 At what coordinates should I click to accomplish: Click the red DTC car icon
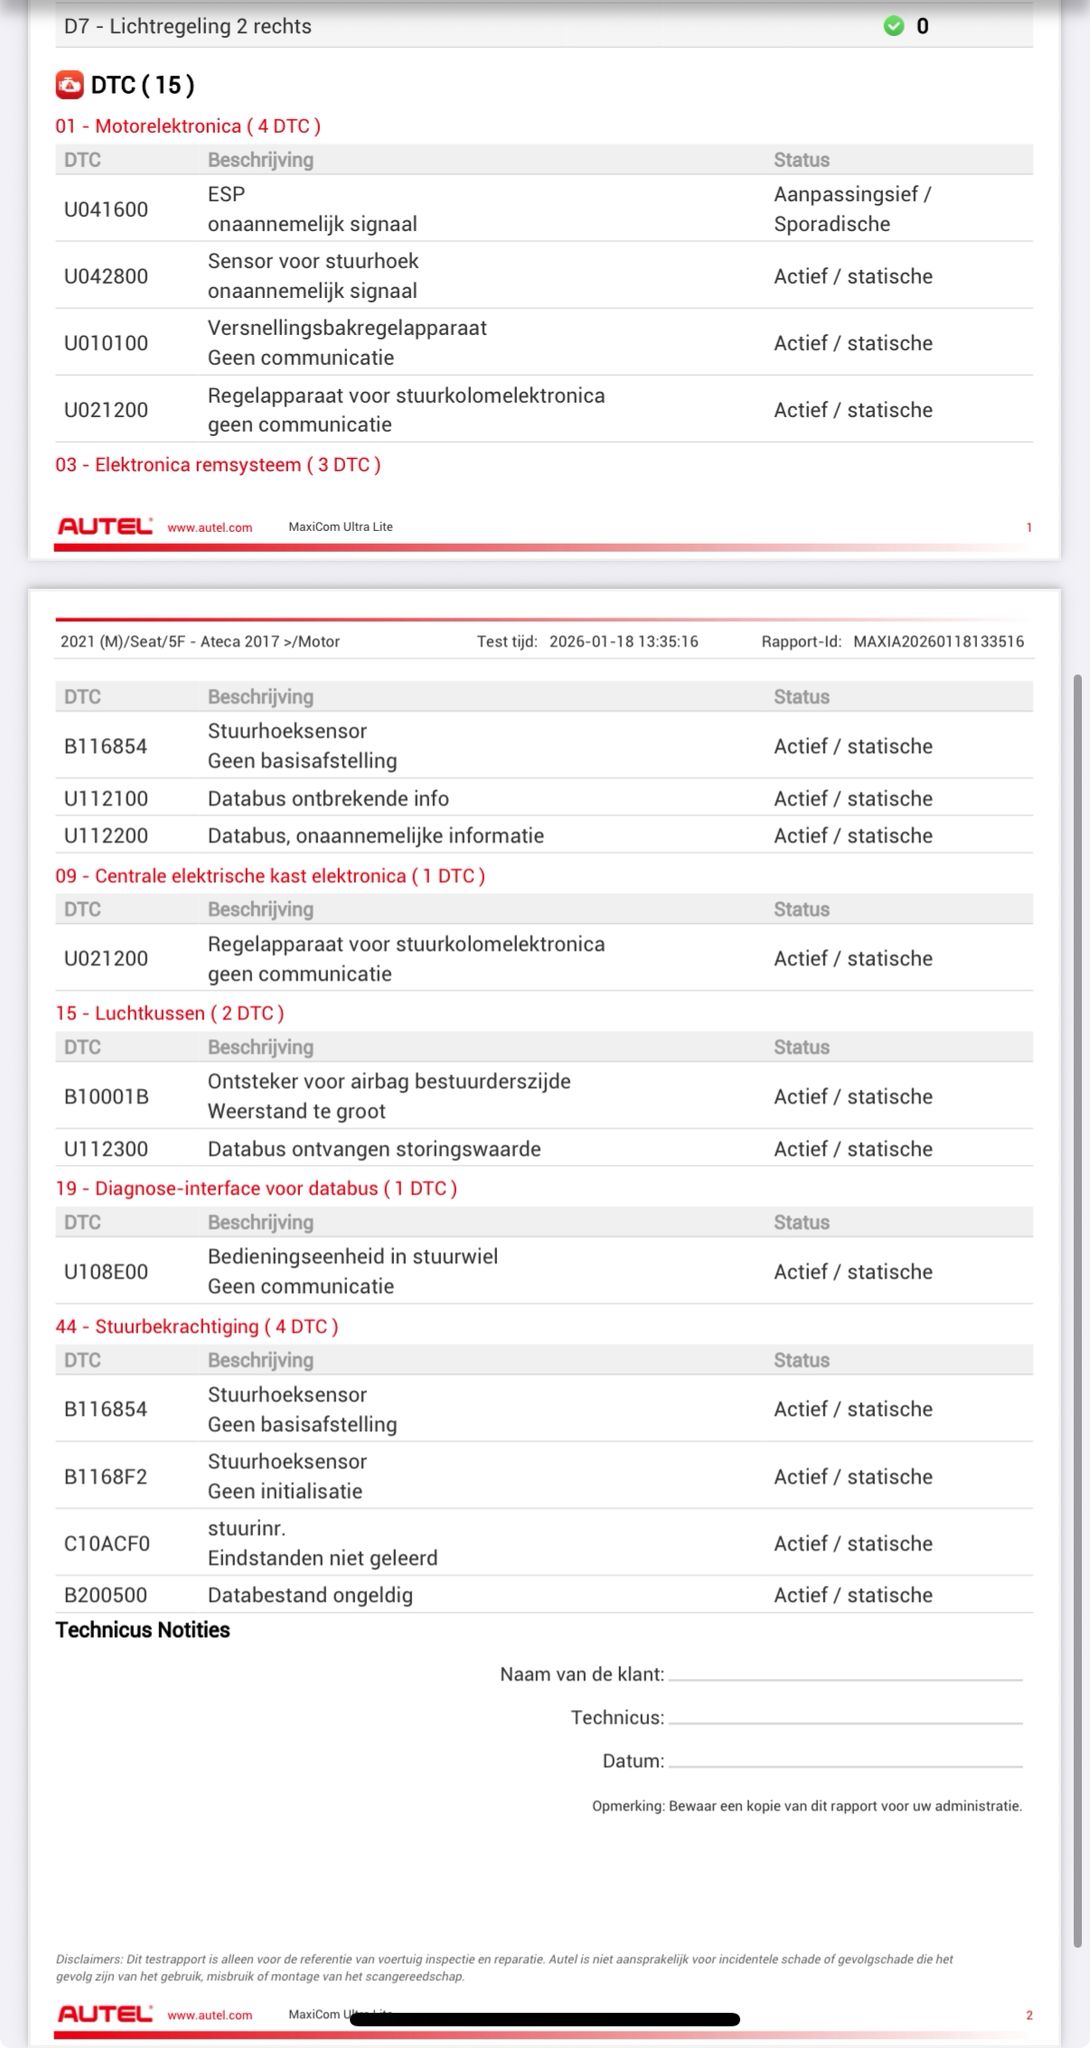coord(69,85)
